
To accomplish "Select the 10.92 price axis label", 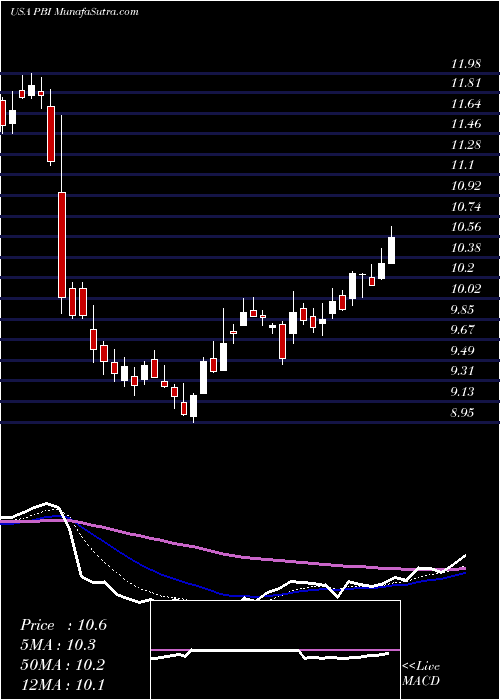I will [465, 186].
